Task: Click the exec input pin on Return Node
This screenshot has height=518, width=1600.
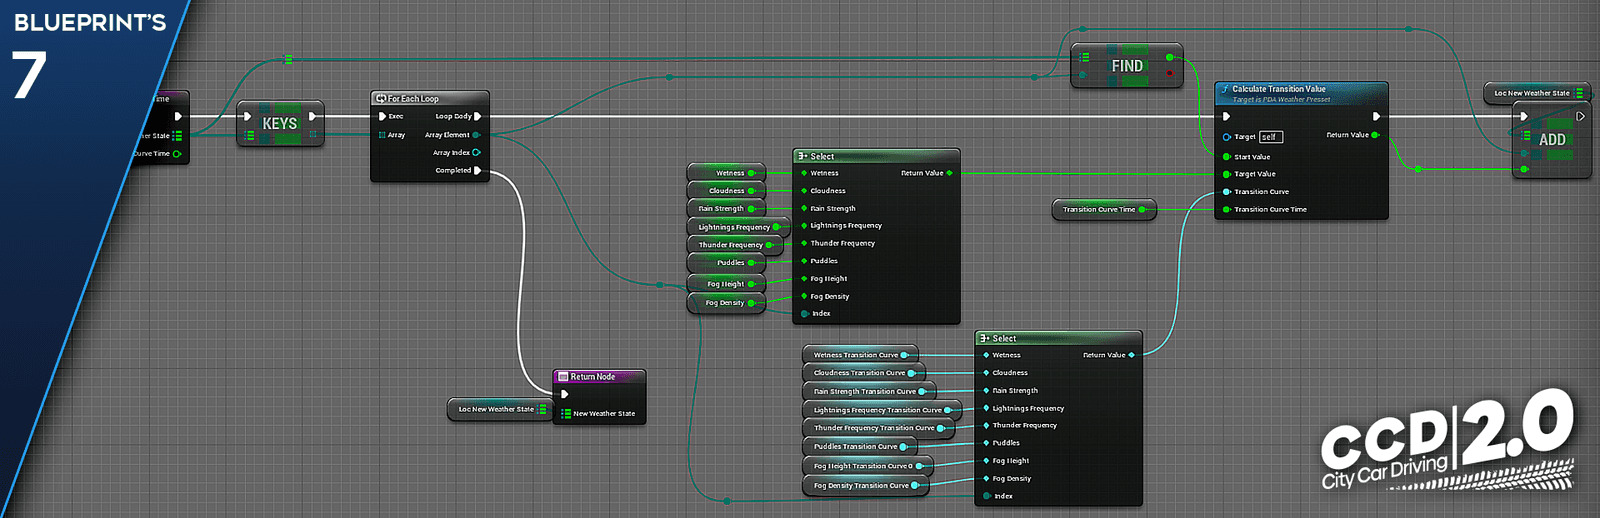Action: click(x=565, y=394)
